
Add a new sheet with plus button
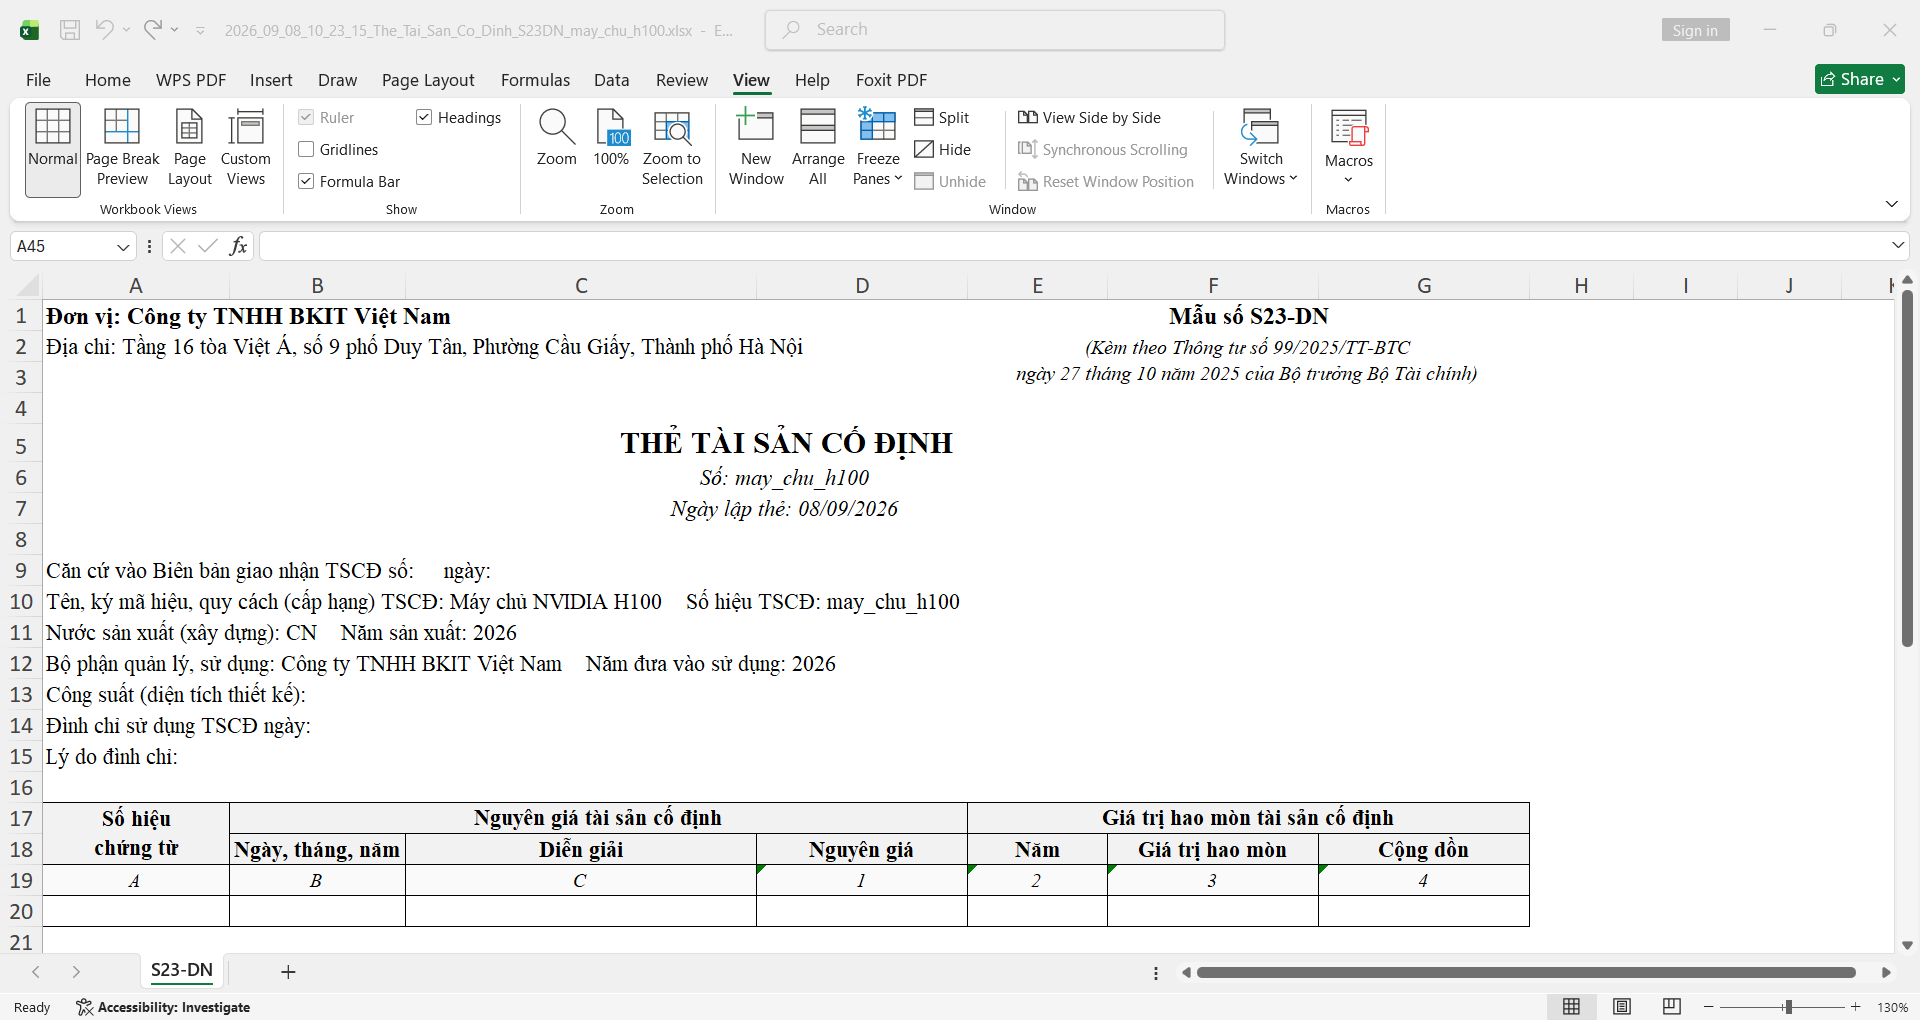point(288,972)
